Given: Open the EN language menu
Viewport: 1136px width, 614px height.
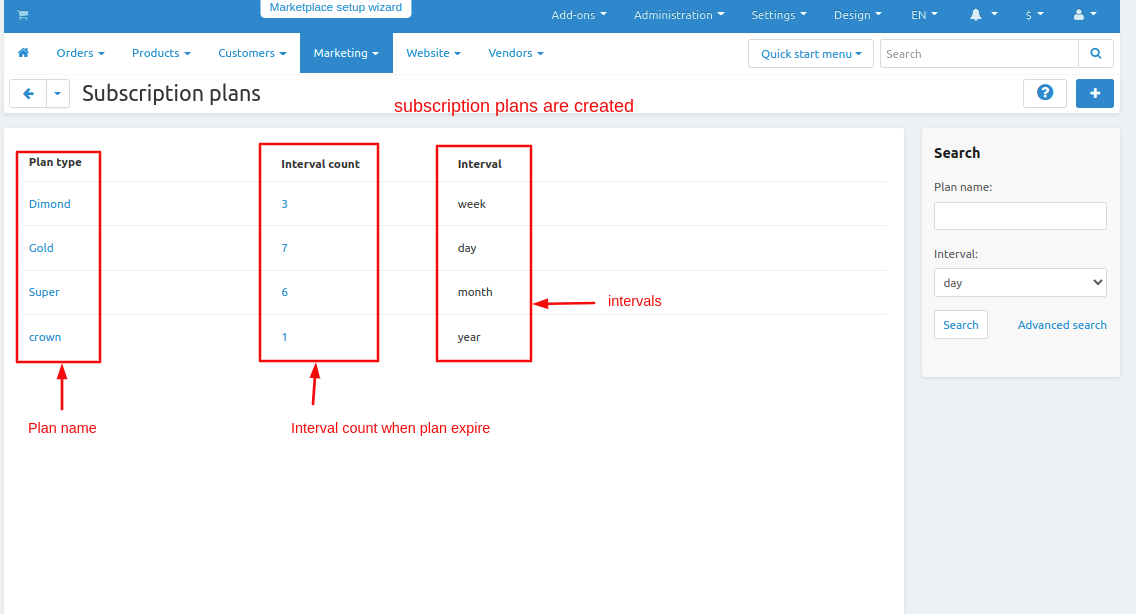Looking at the screenshot, I should (924, 14).
